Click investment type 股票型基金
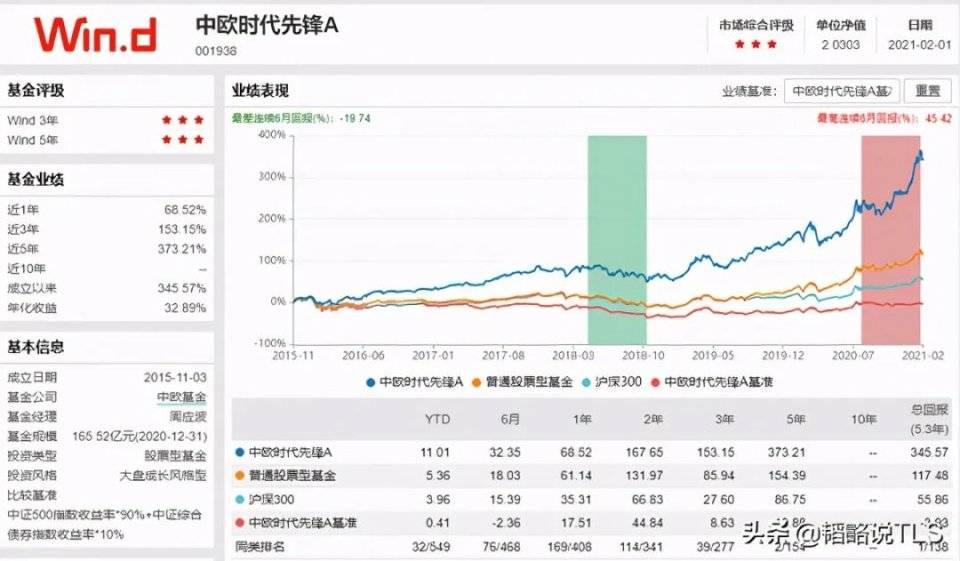 pyautogui.click(x=176, y=456)
